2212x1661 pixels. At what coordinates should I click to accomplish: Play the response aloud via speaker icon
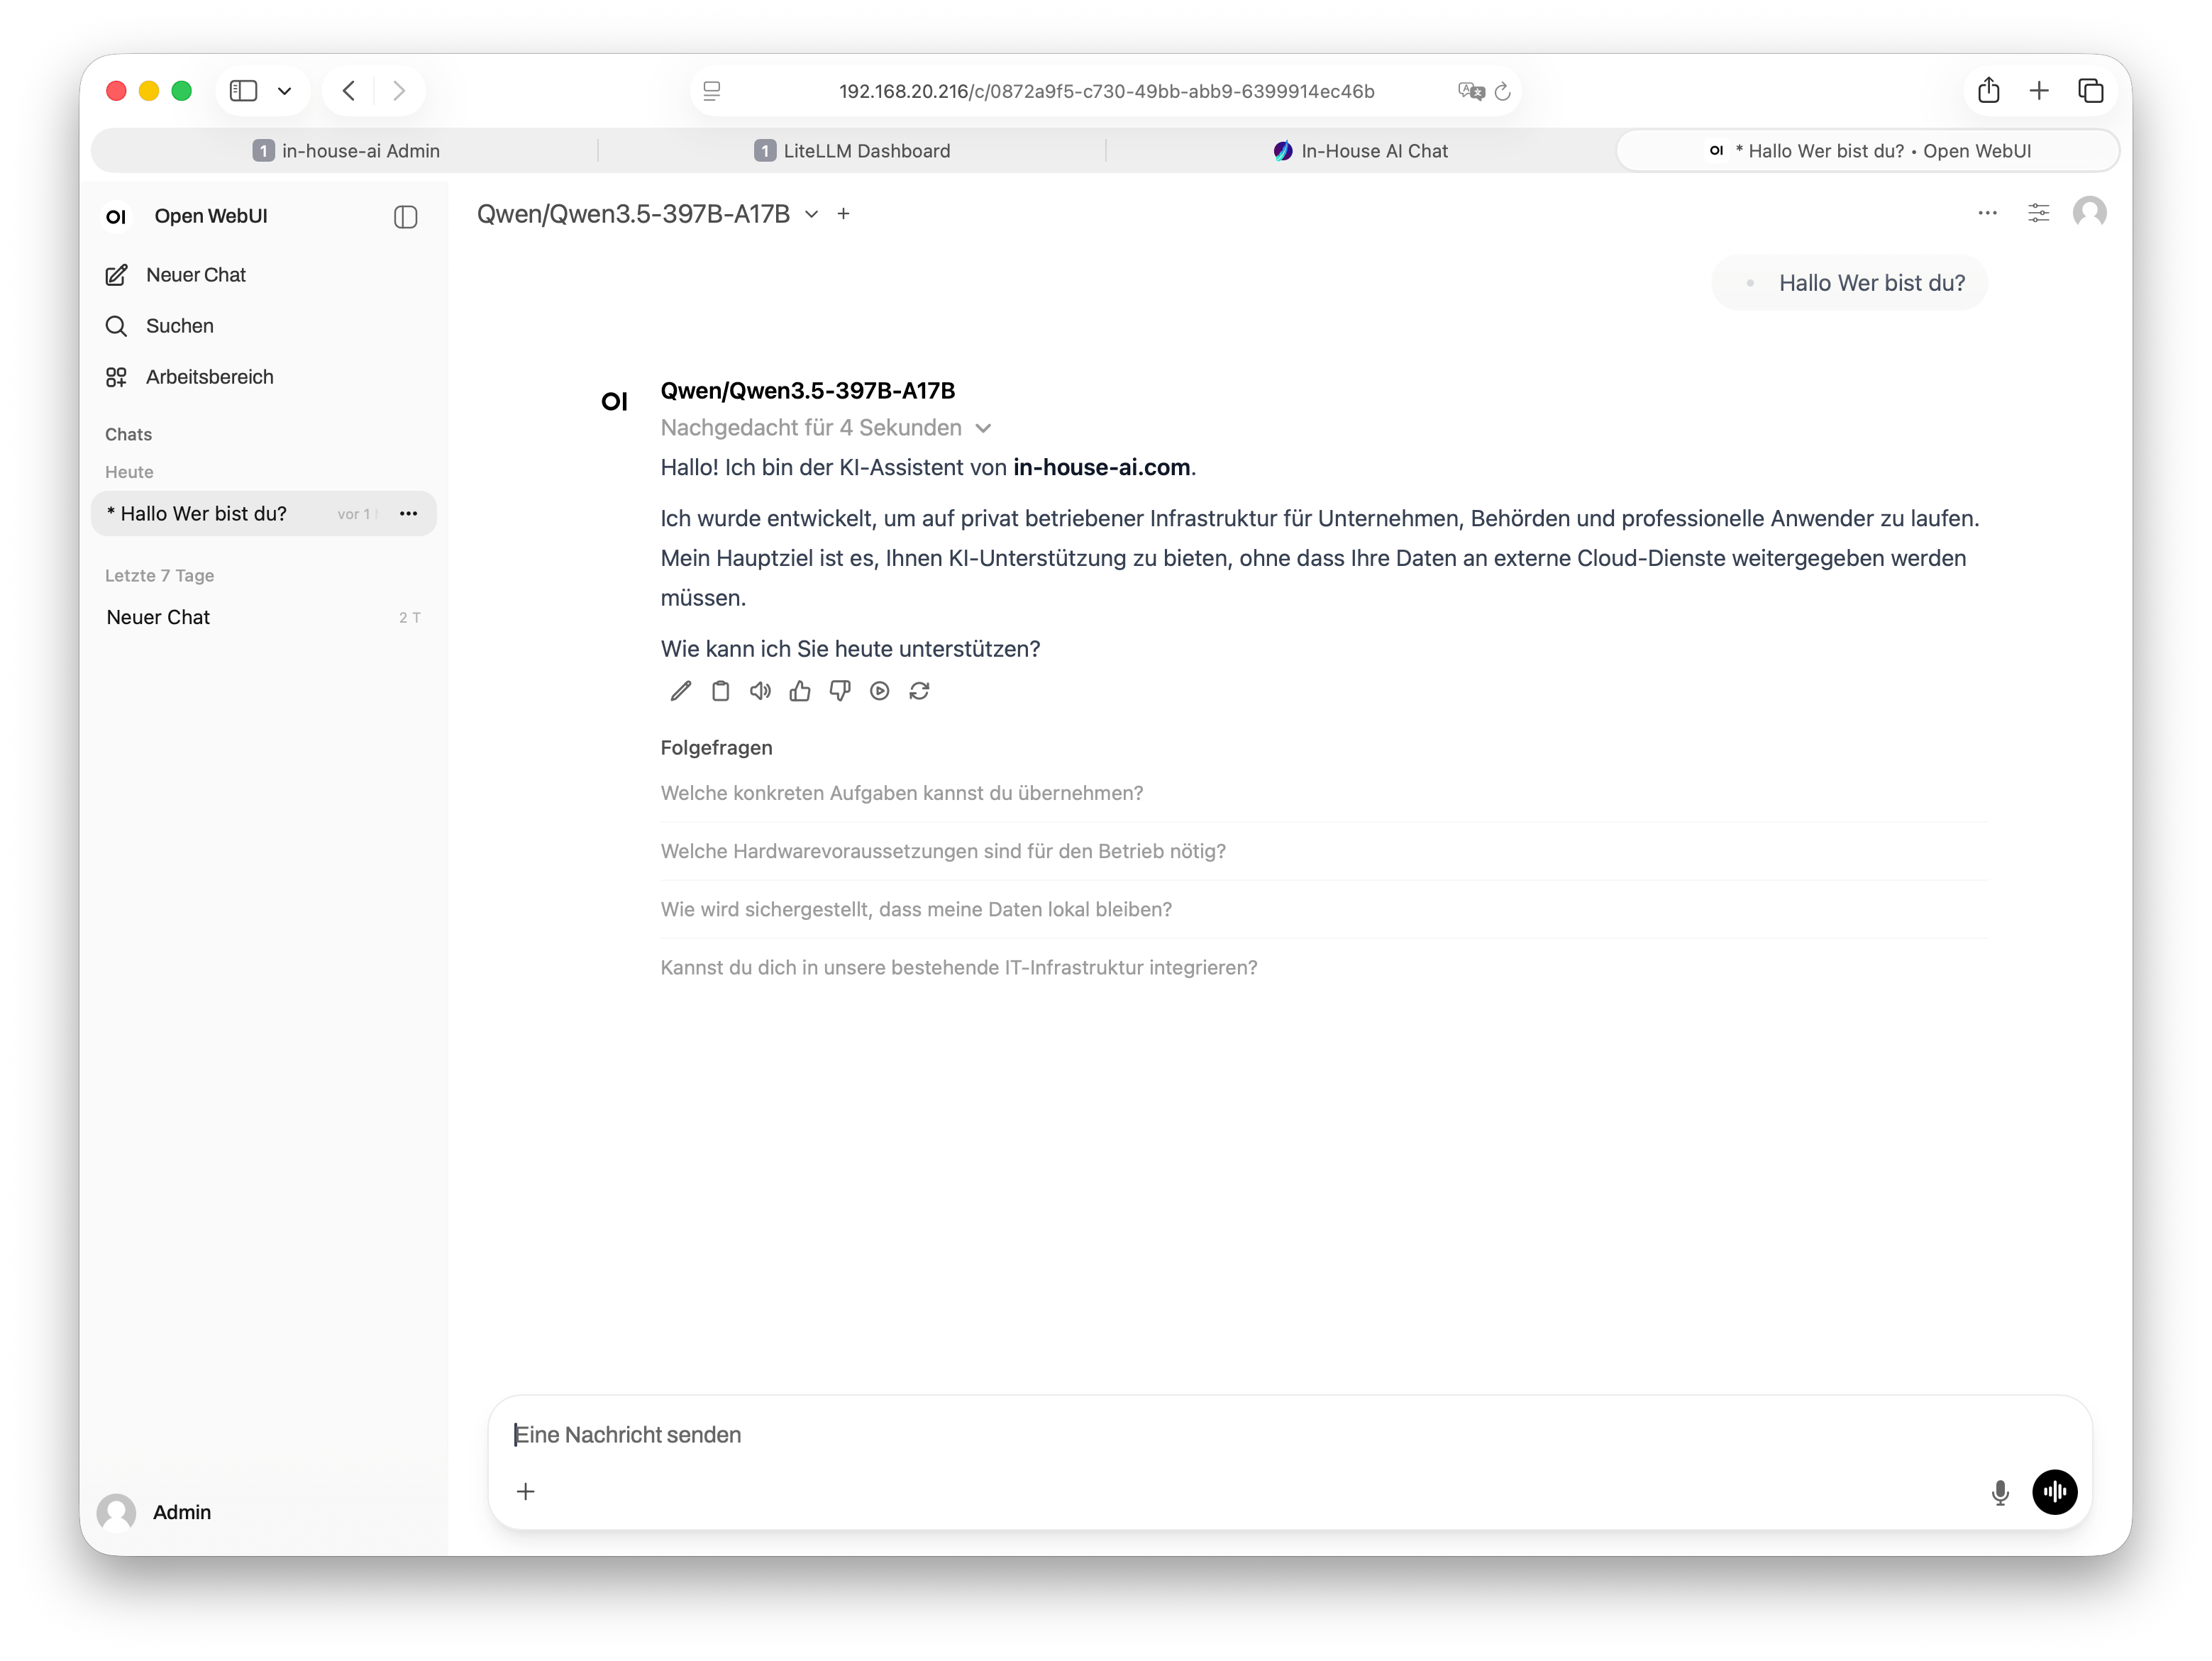click(x=760, y=691)
